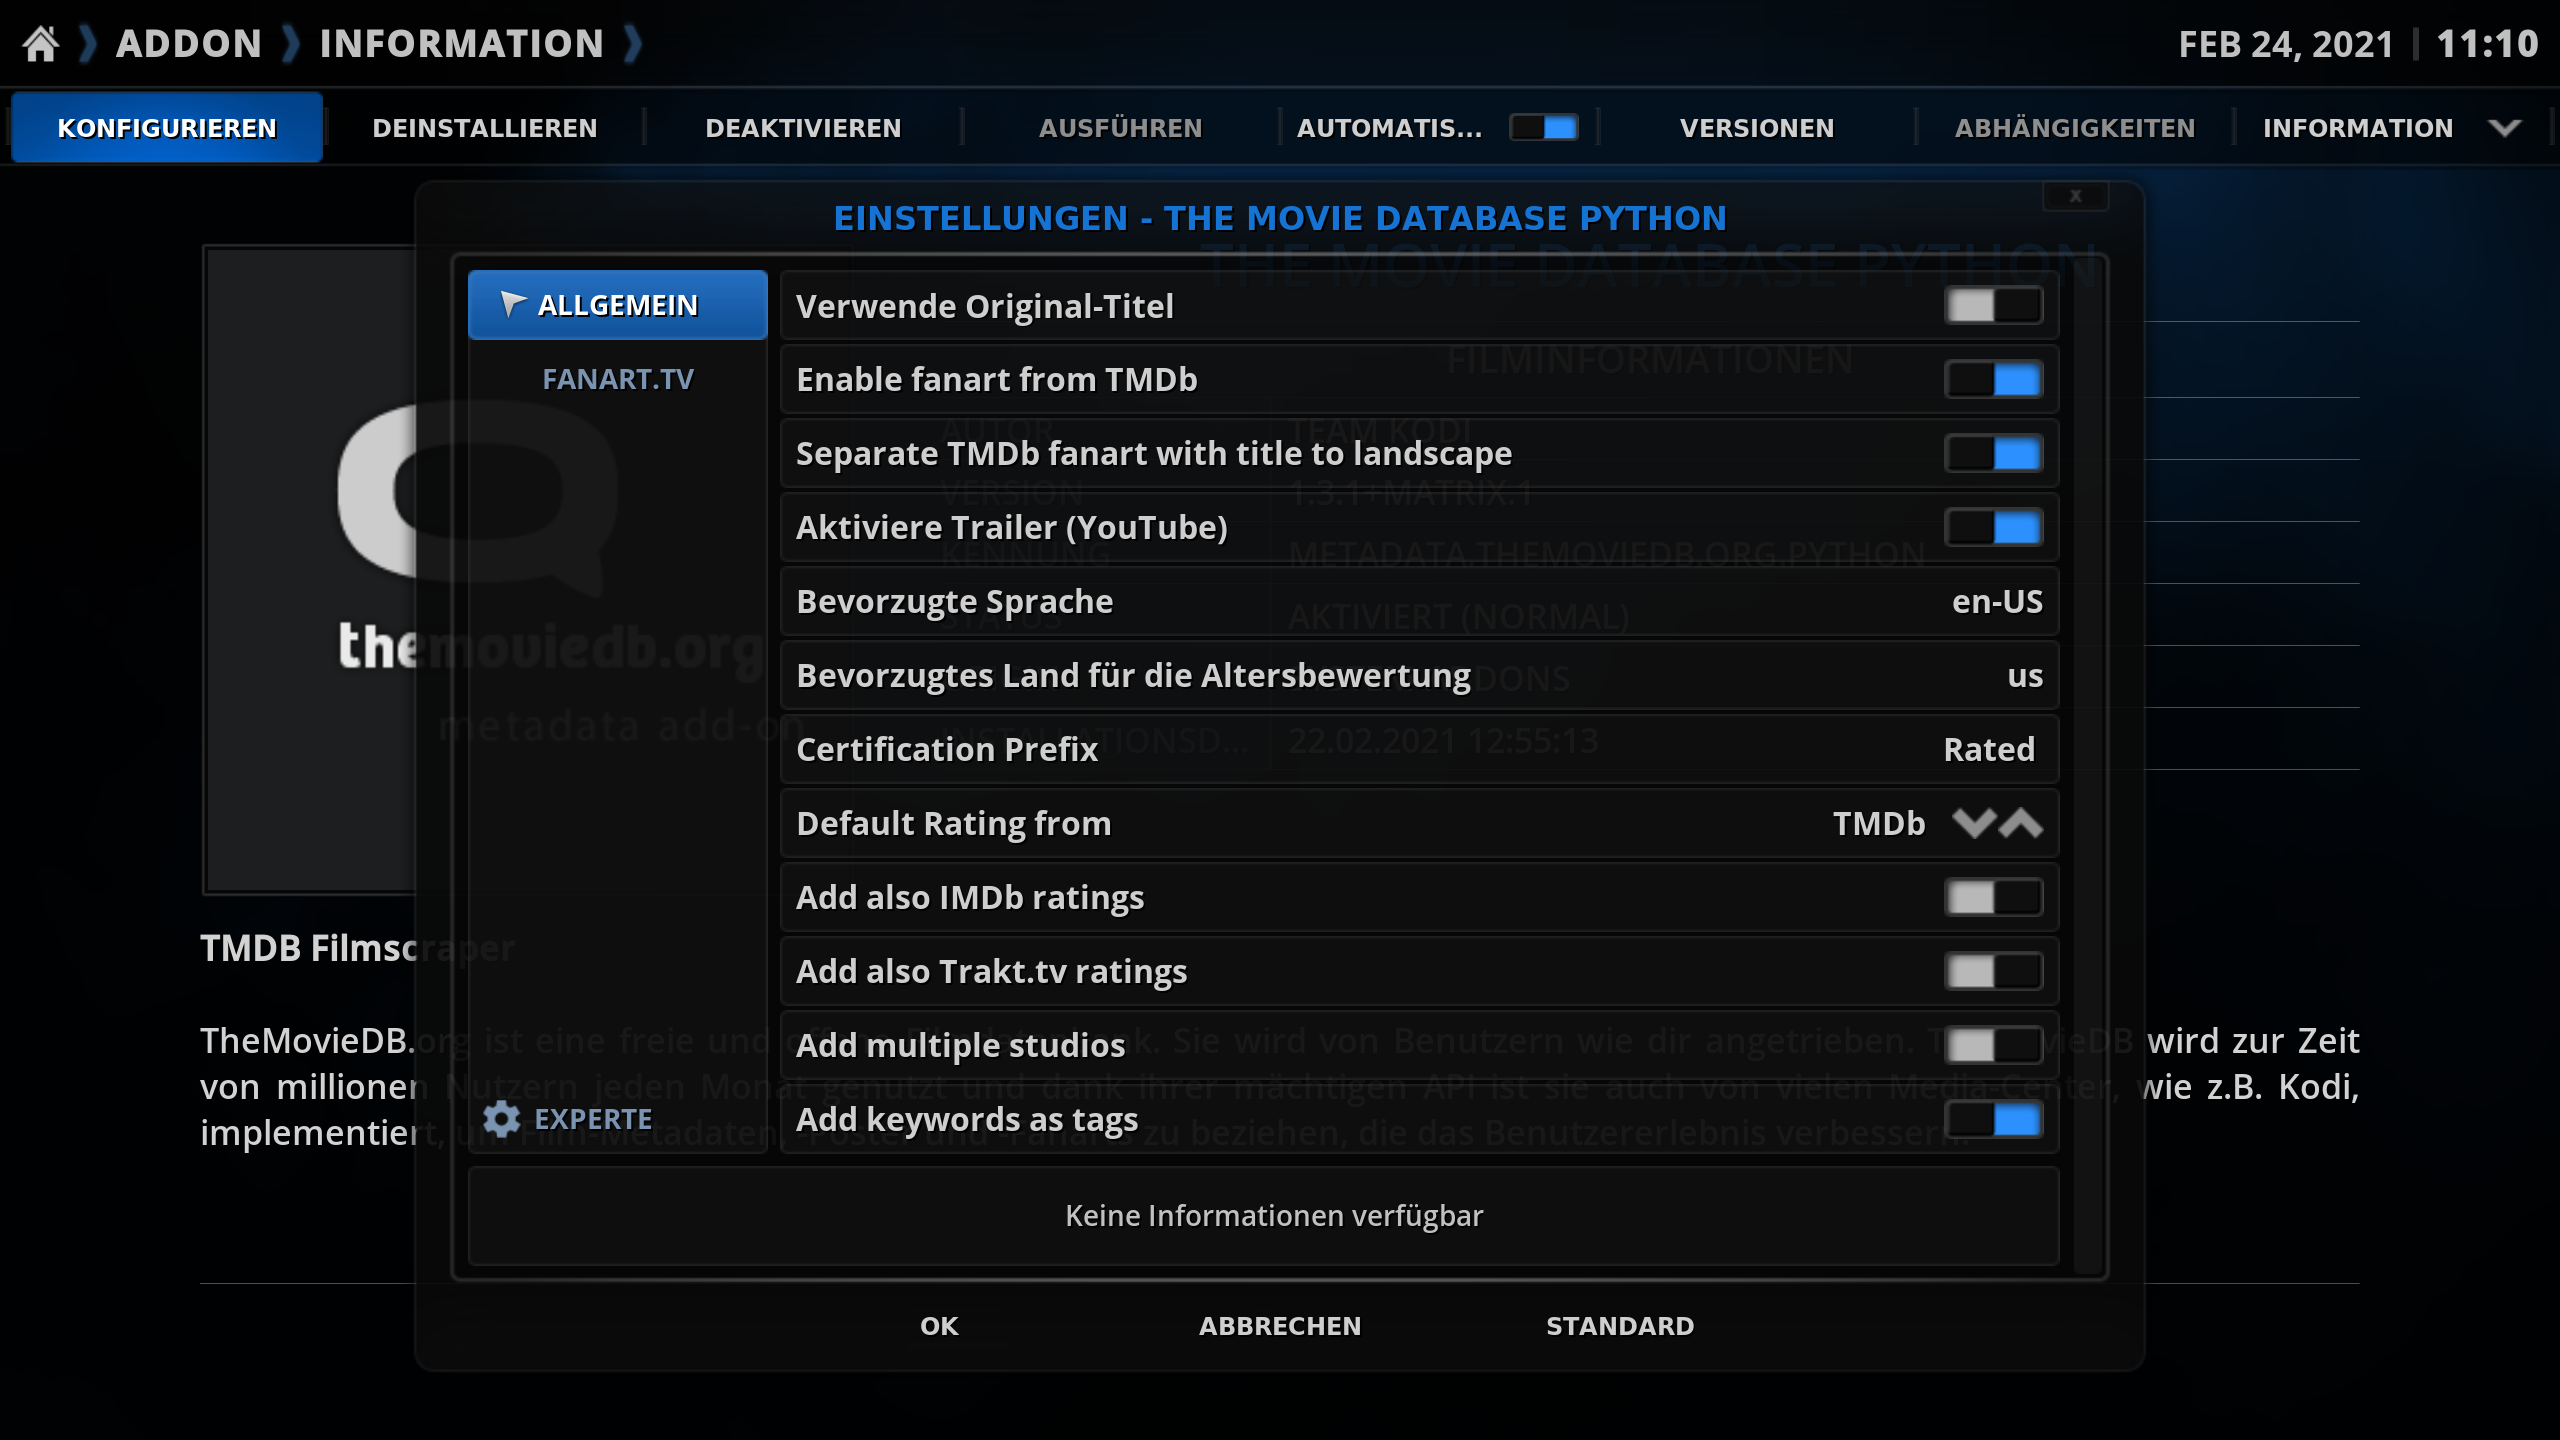Click the INFORMATION breadcrumb
Image resolution: width=2560 pixels, height=1440 pixels.
pos(462,44)
